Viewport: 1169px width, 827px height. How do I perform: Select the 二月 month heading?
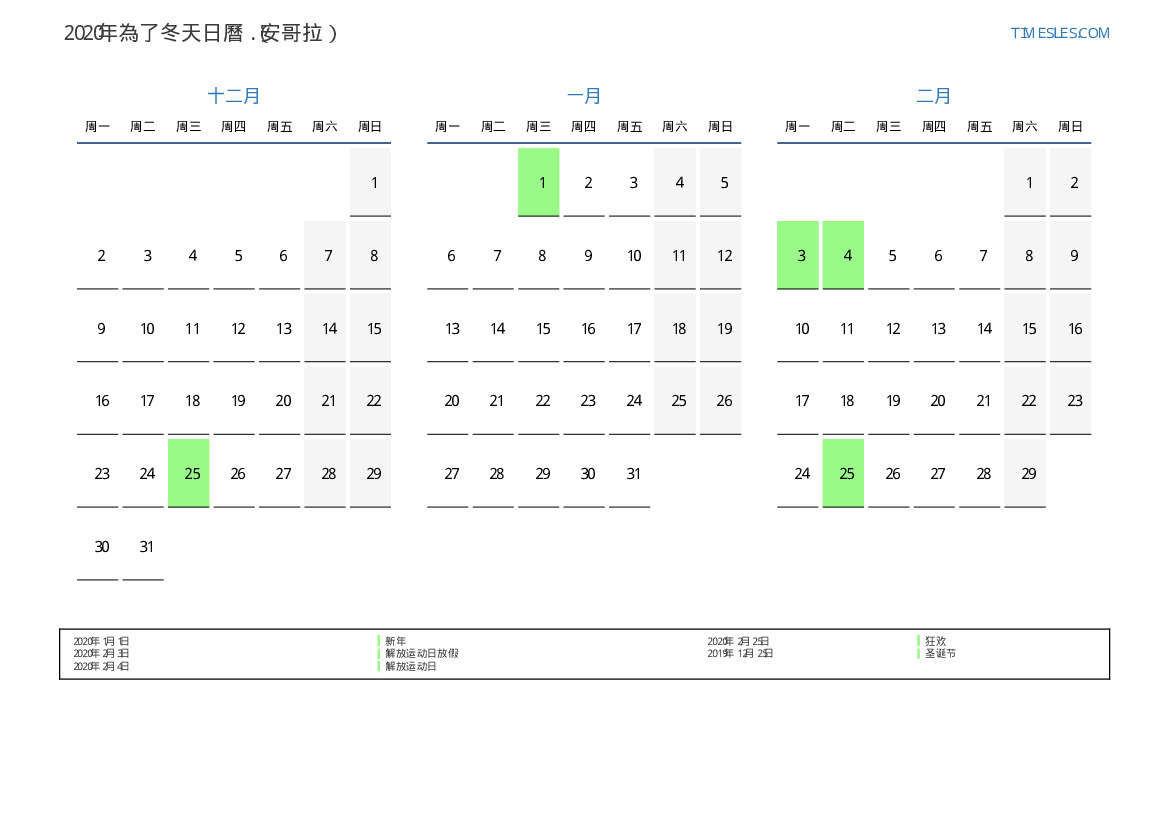pyautogui.click(x=934, y=96)
